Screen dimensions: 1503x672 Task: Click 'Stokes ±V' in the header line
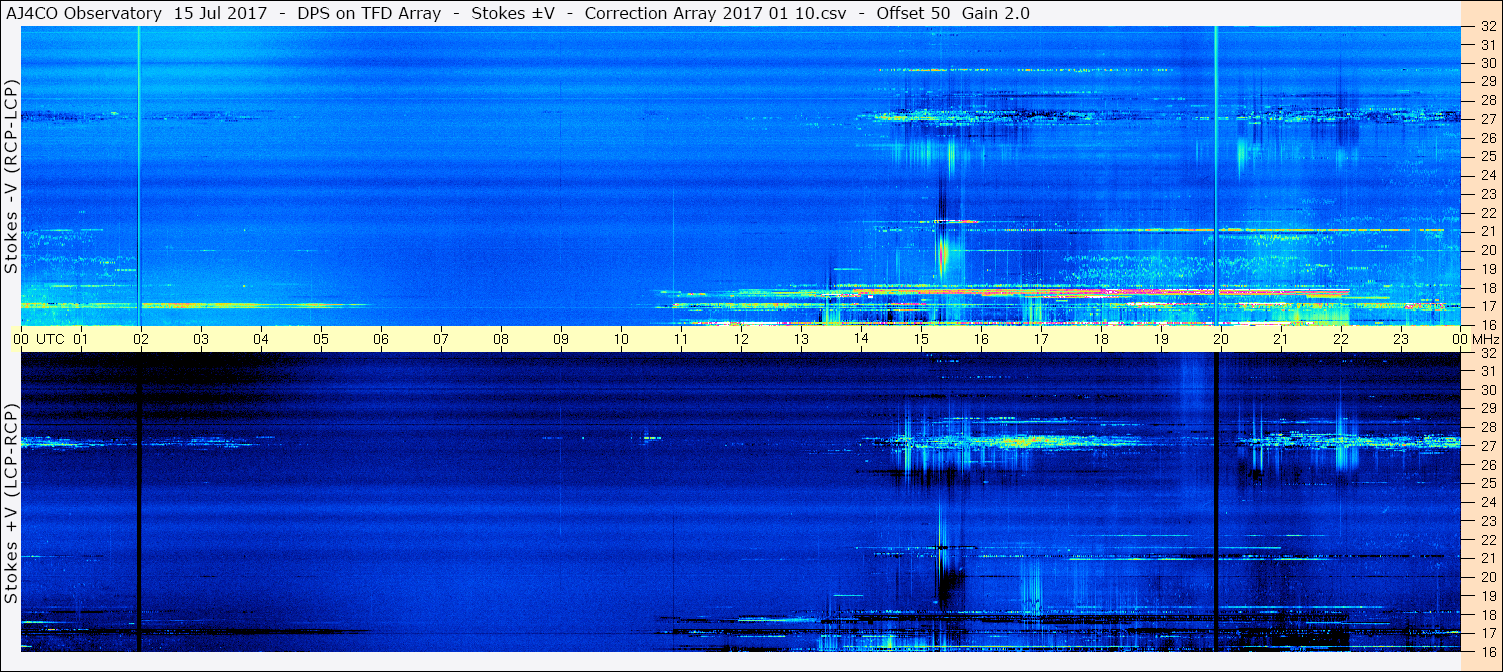[512, 13]
